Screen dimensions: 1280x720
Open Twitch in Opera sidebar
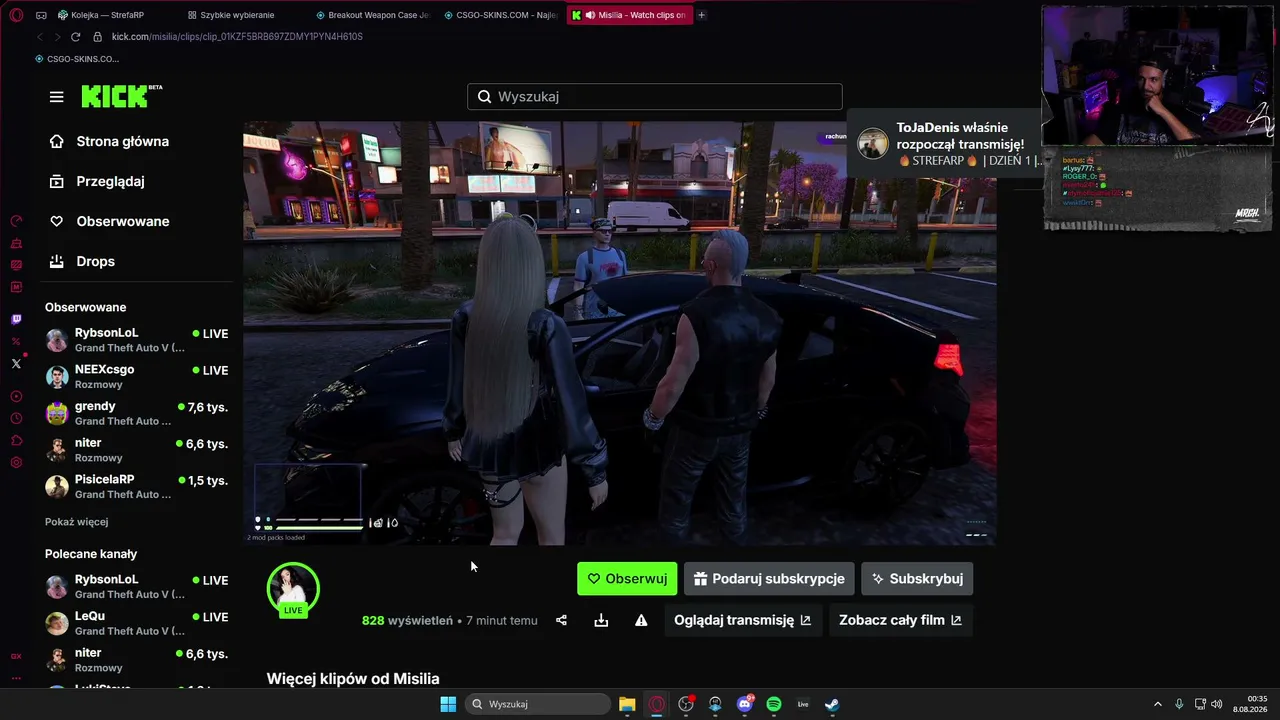tap(16, 320)
